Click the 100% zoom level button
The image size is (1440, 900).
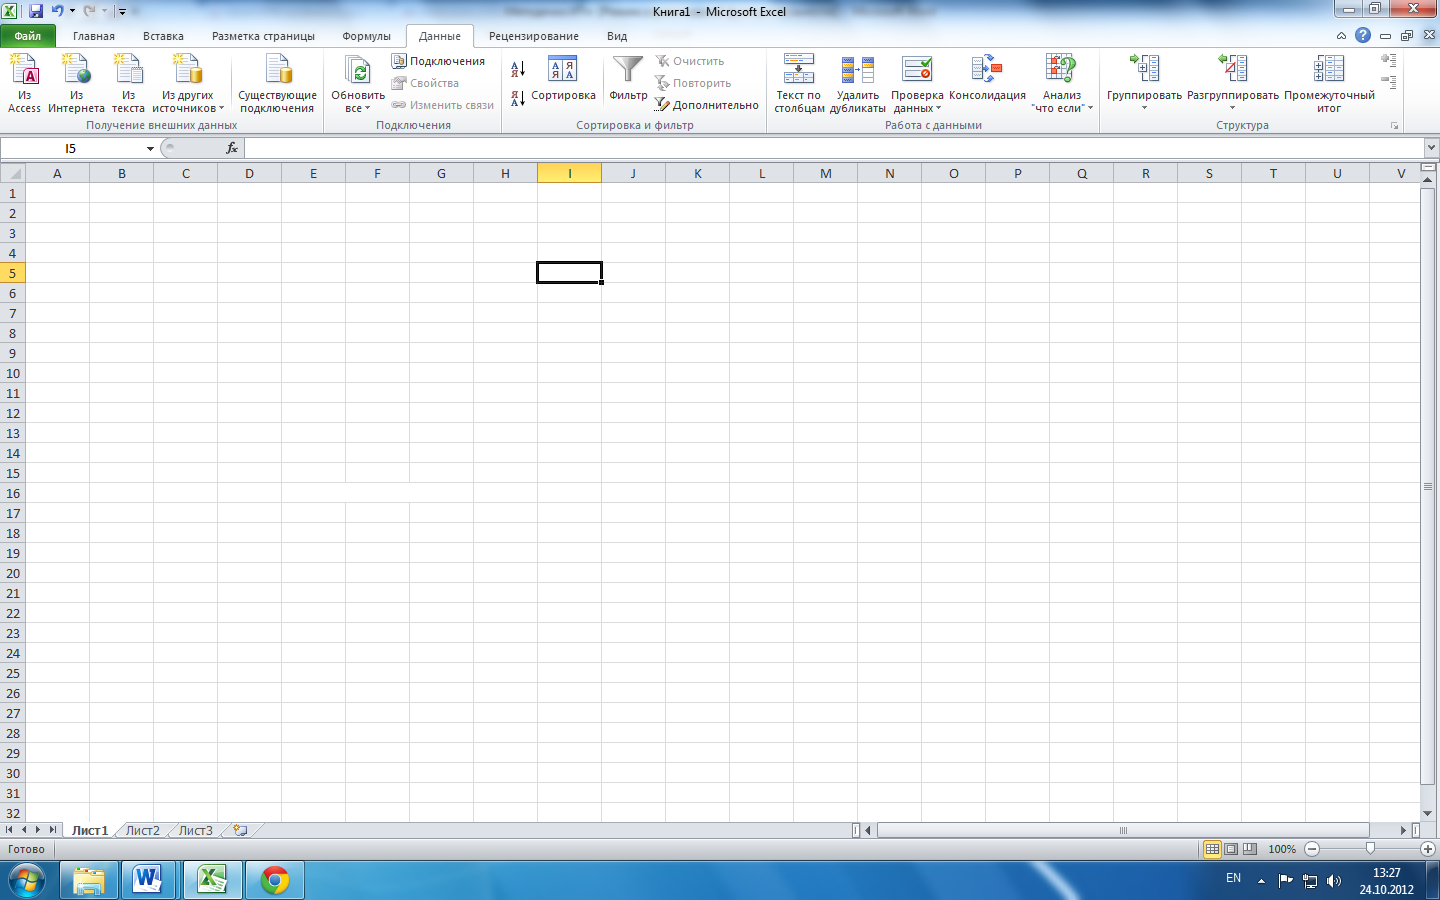pos(1282,849)
